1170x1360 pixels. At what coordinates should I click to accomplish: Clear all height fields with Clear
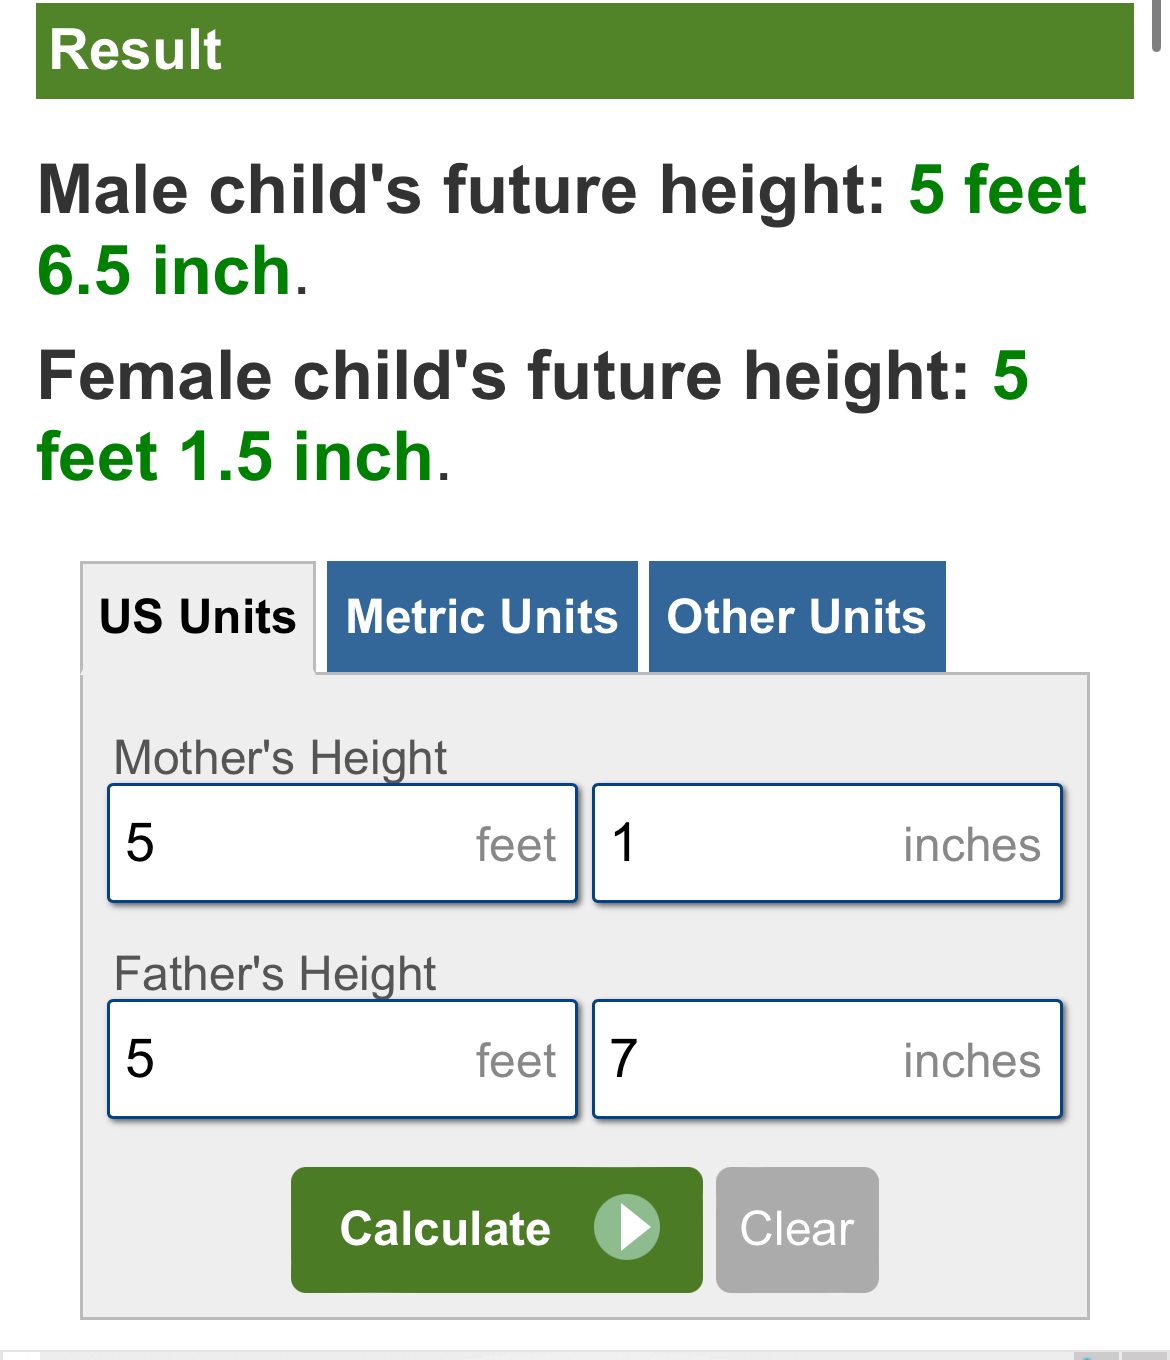[x=797, y=1229]
